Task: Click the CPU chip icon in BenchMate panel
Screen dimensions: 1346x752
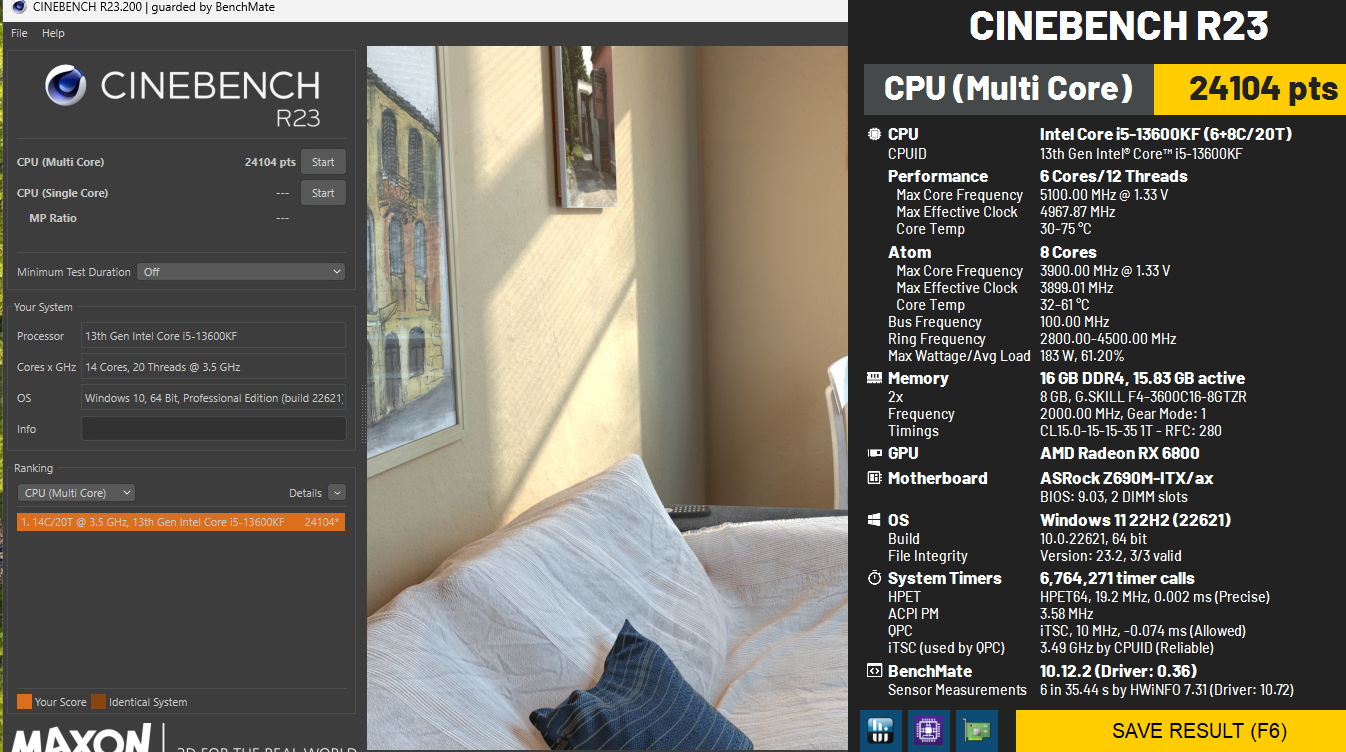Action: point(875,134)
